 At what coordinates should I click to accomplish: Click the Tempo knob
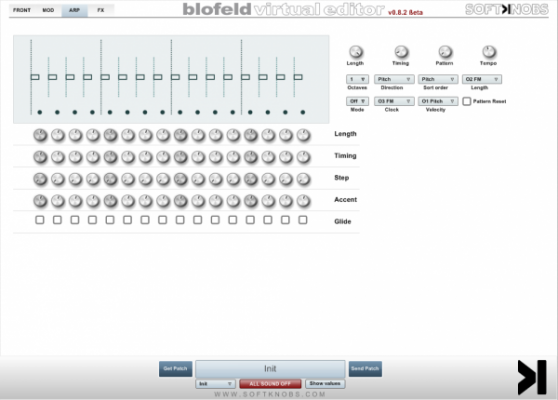click(x=489, y=52)
